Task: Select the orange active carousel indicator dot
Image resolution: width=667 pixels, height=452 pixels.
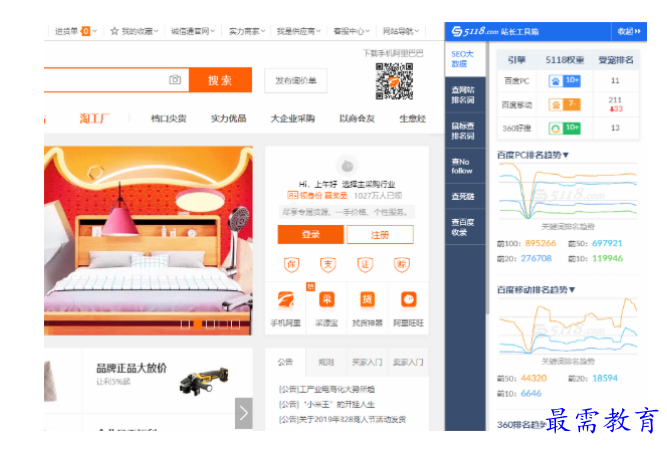Action: [x=198, y=325]
